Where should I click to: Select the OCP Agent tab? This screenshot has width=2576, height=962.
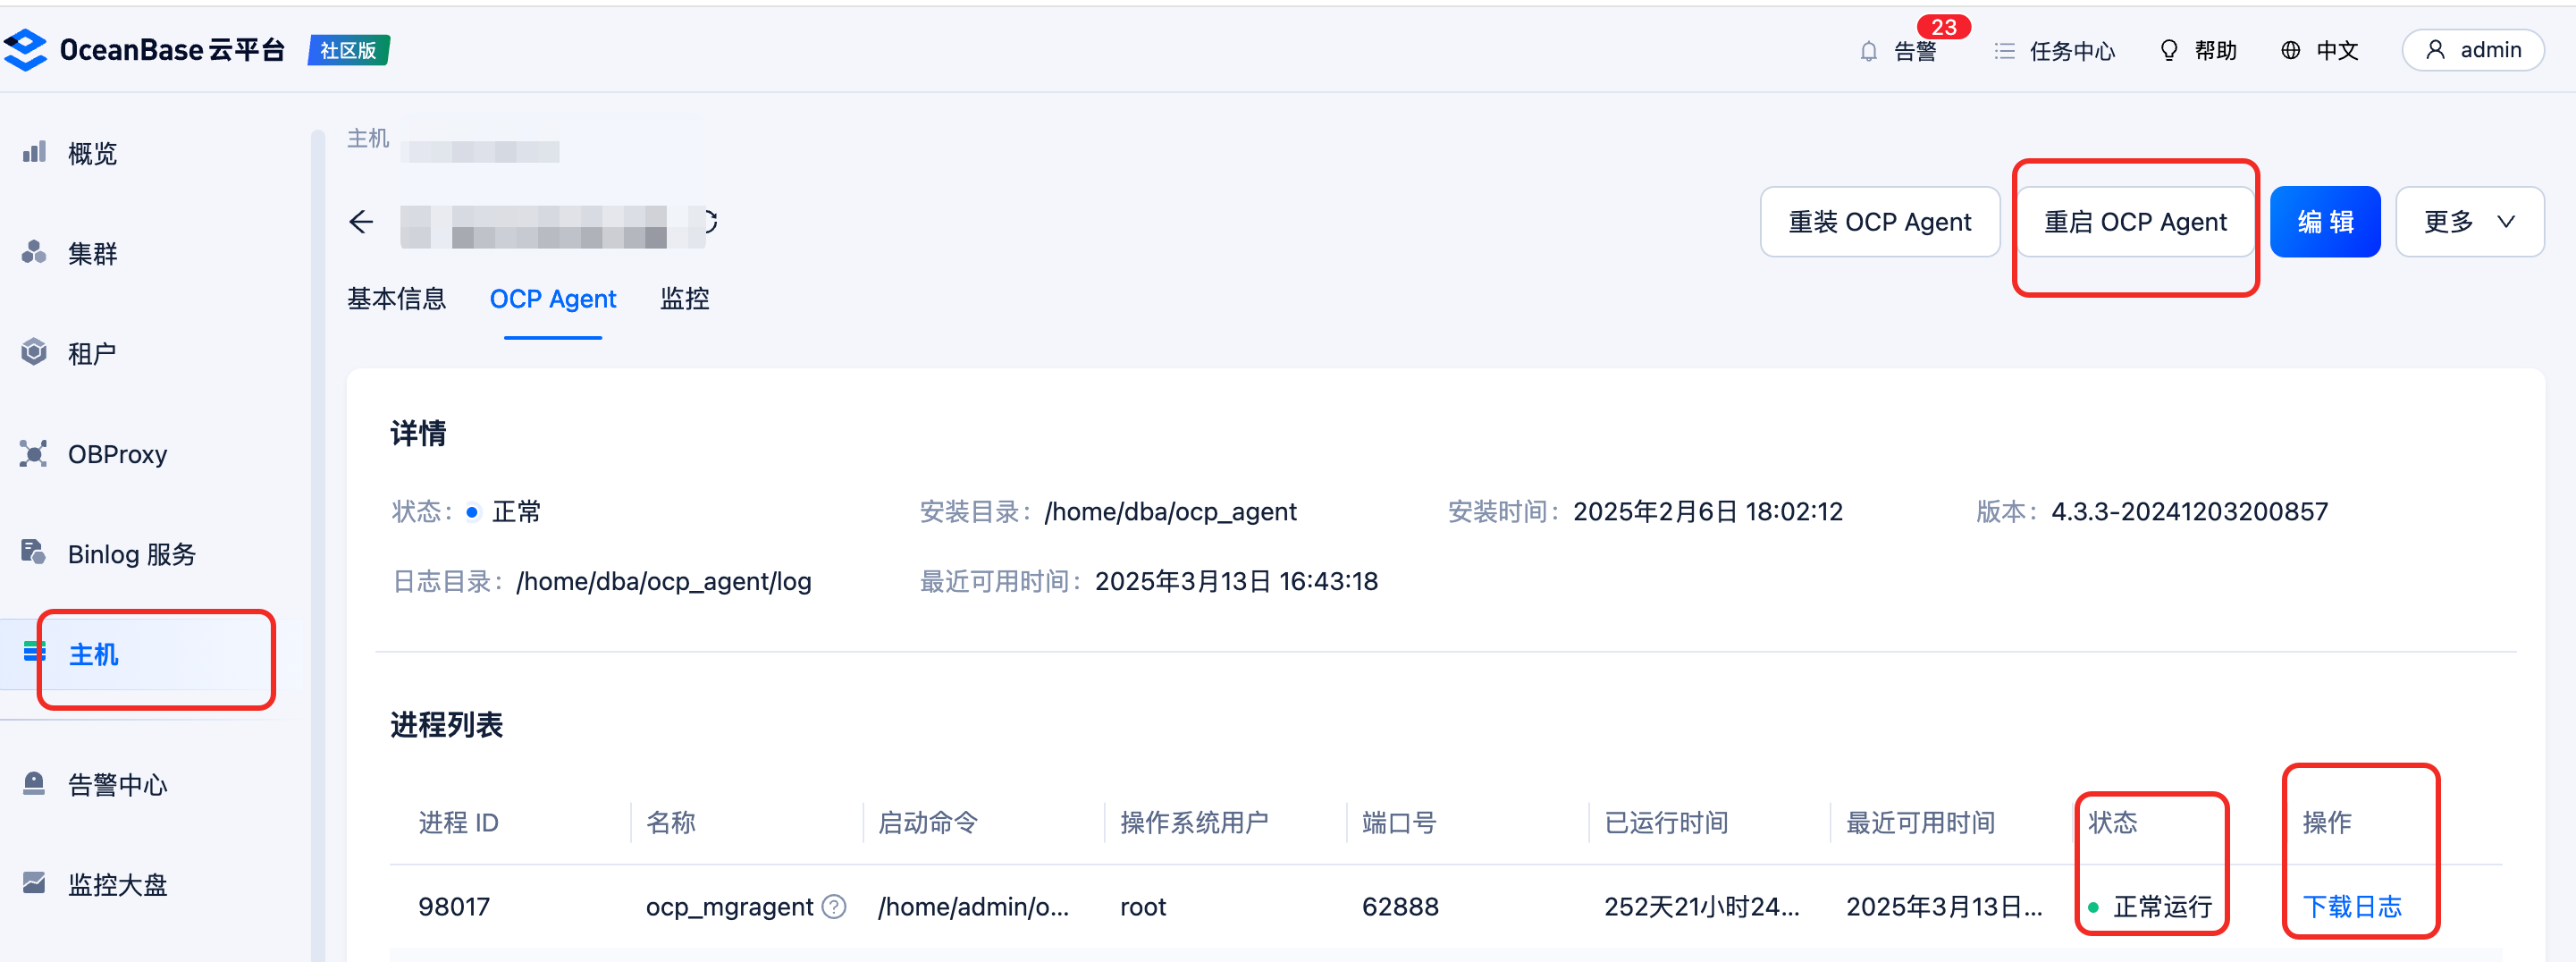(x=553, y=299)
